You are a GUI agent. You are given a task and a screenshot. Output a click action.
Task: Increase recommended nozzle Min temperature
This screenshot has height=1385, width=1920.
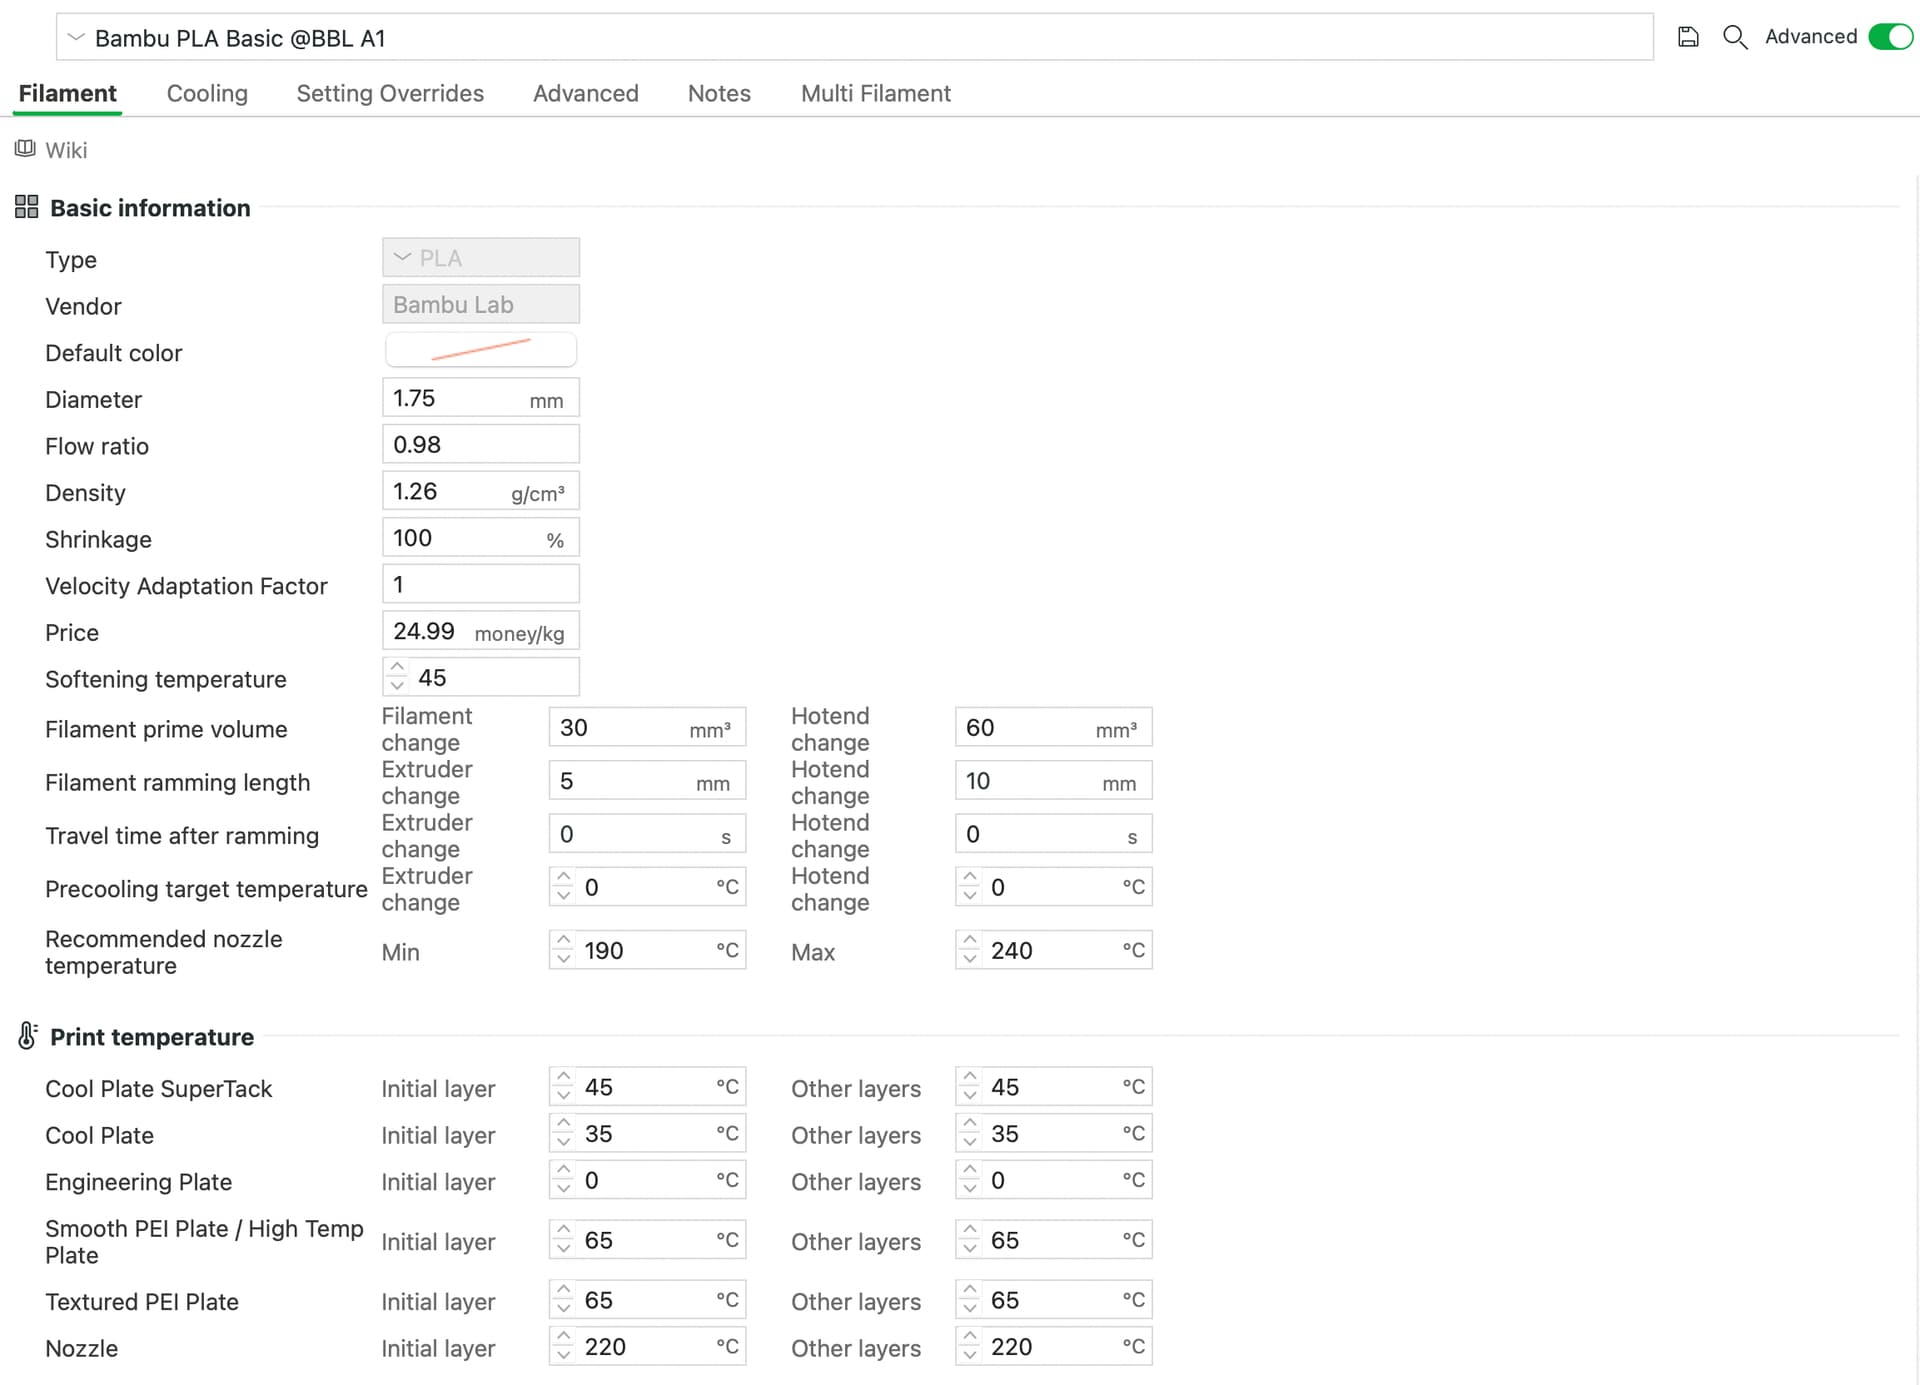point(564,941)
